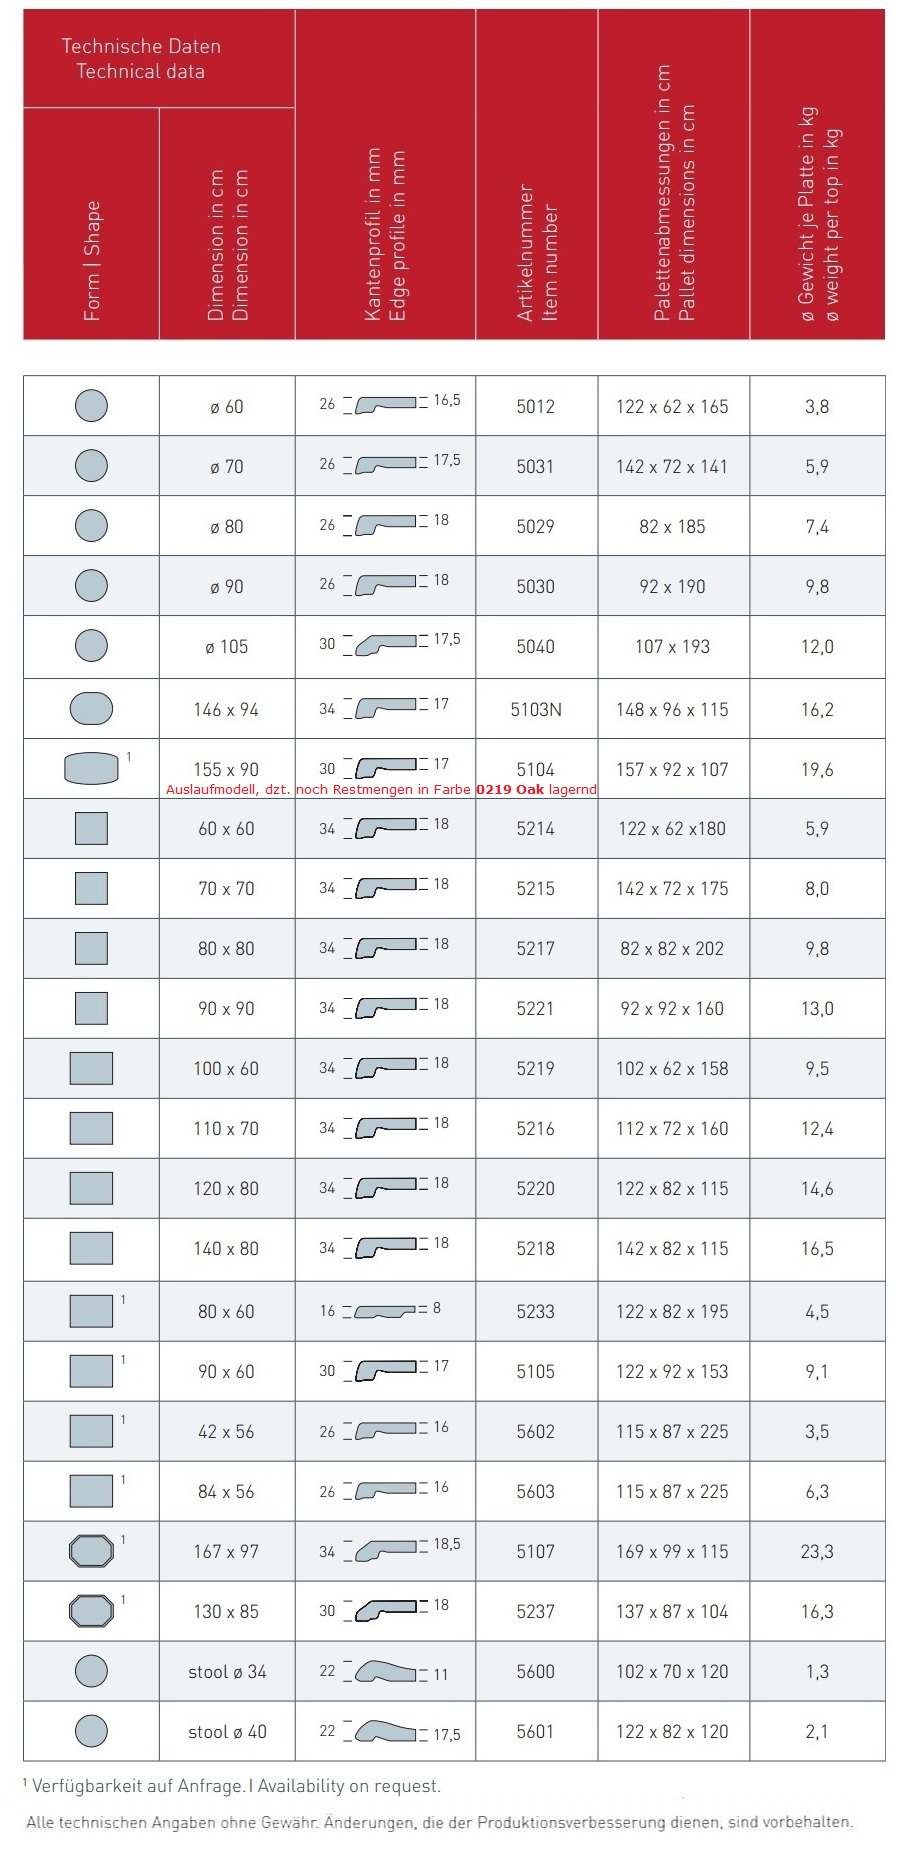Click the pallet dimensions cell "82 x 82 x 202"
The image size is (909, 1850).
click(x=672, y=948)
